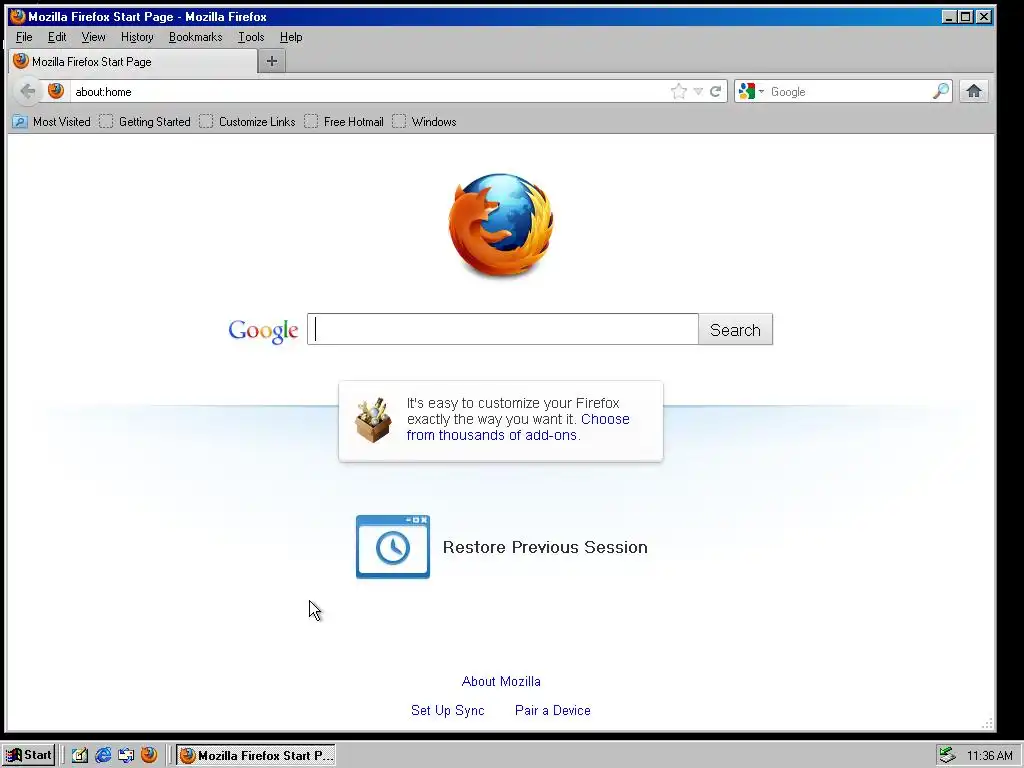This screenshot has width=1024, height=768.
Task: Open the search engine selector dropdown
Action: click(x=751, y=91)
